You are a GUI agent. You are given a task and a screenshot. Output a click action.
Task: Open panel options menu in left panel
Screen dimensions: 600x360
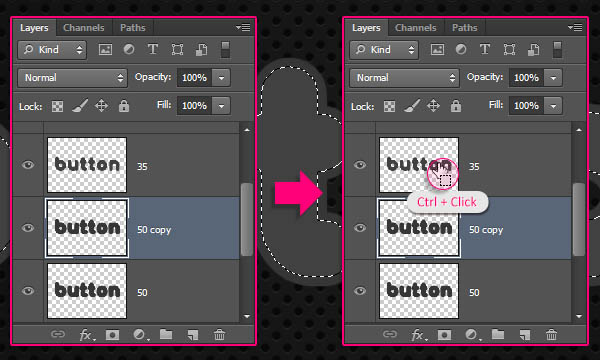(243, 28)
